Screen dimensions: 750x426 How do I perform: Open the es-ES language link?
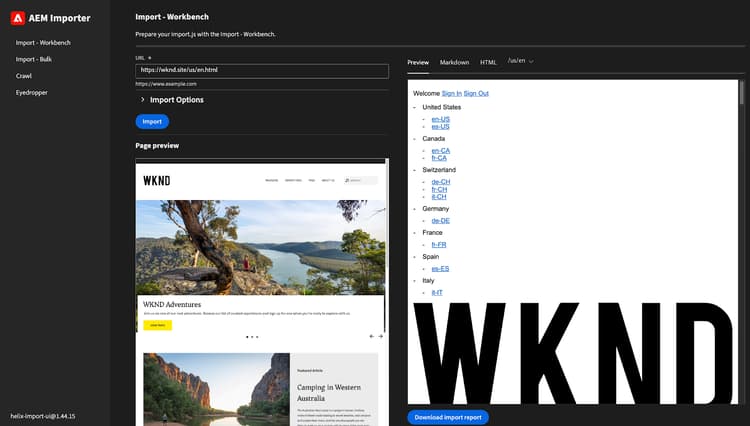(x=440, y=269)
